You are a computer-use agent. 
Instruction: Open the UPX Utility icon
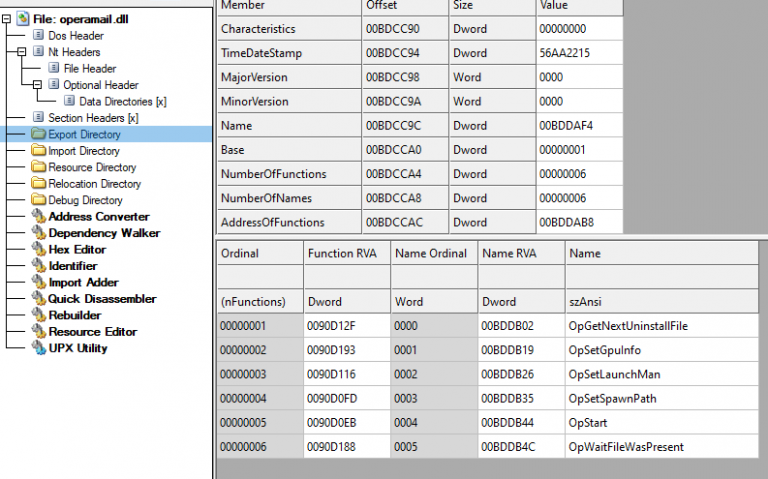39,348
